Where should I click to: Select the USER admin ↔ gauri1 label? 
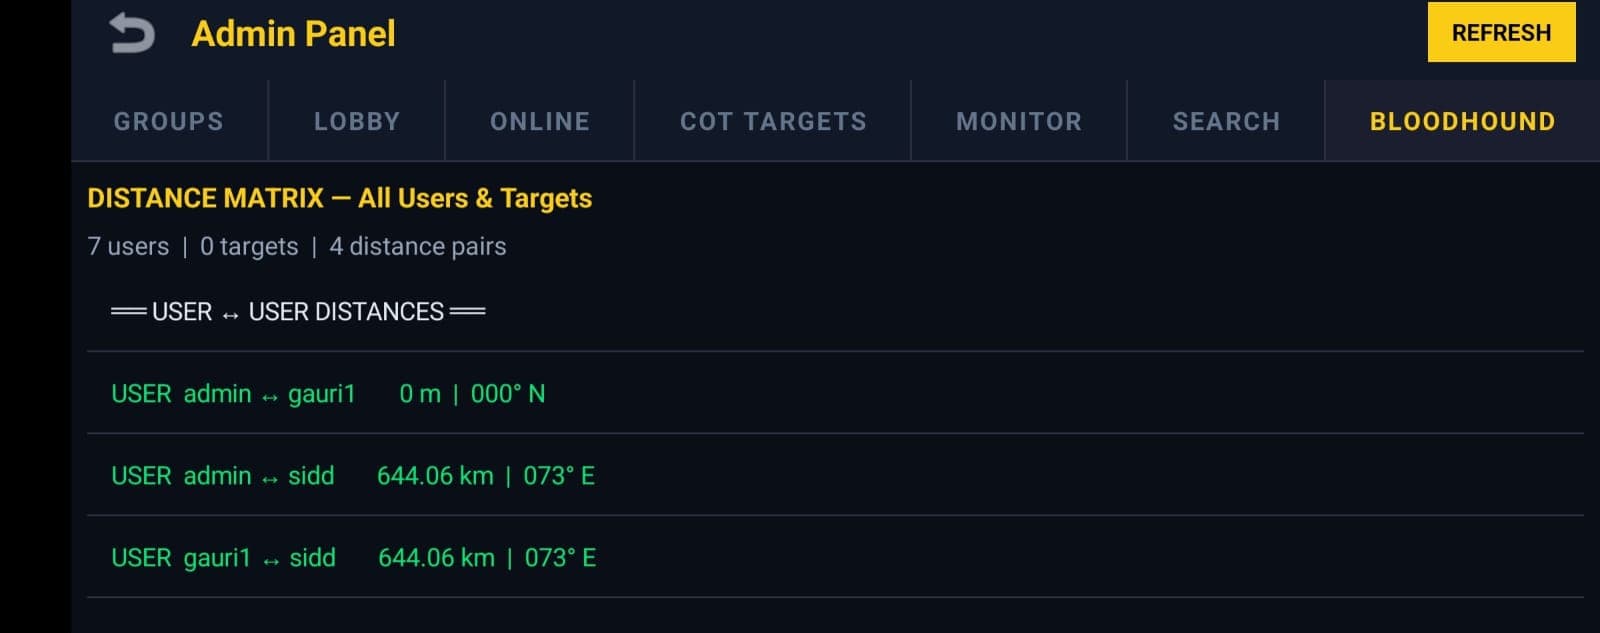(x=233, y=394)
